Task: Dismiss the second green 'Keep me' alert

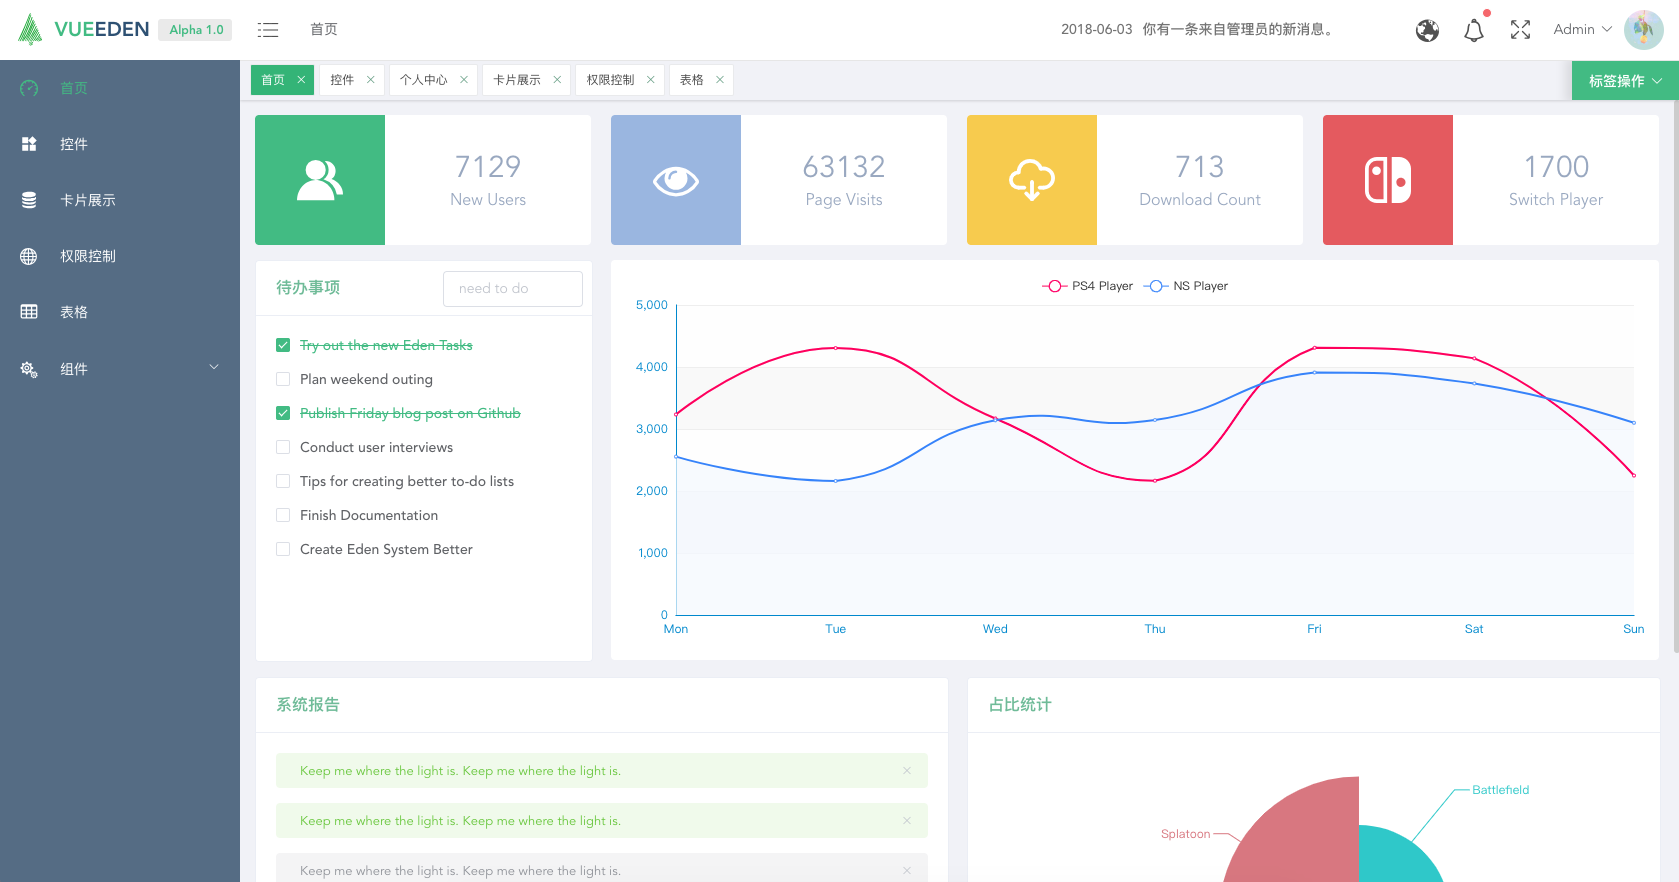Action: (907, 820)
